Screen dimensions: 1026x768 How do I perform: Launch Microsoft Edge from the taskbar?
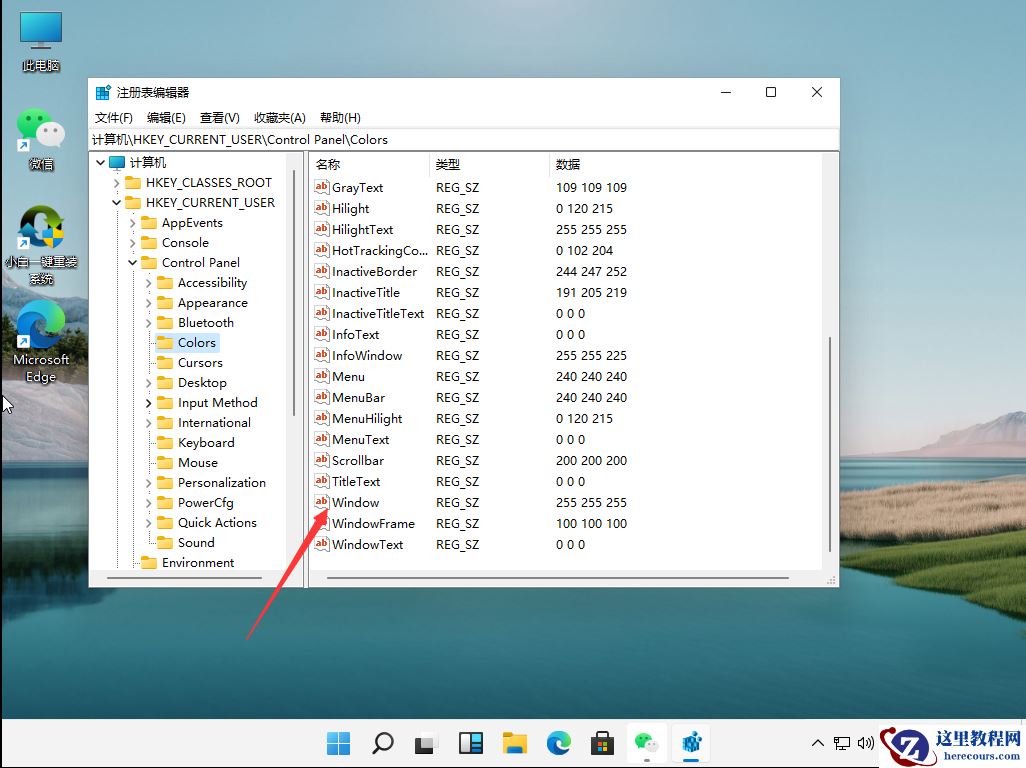[558, 743]
